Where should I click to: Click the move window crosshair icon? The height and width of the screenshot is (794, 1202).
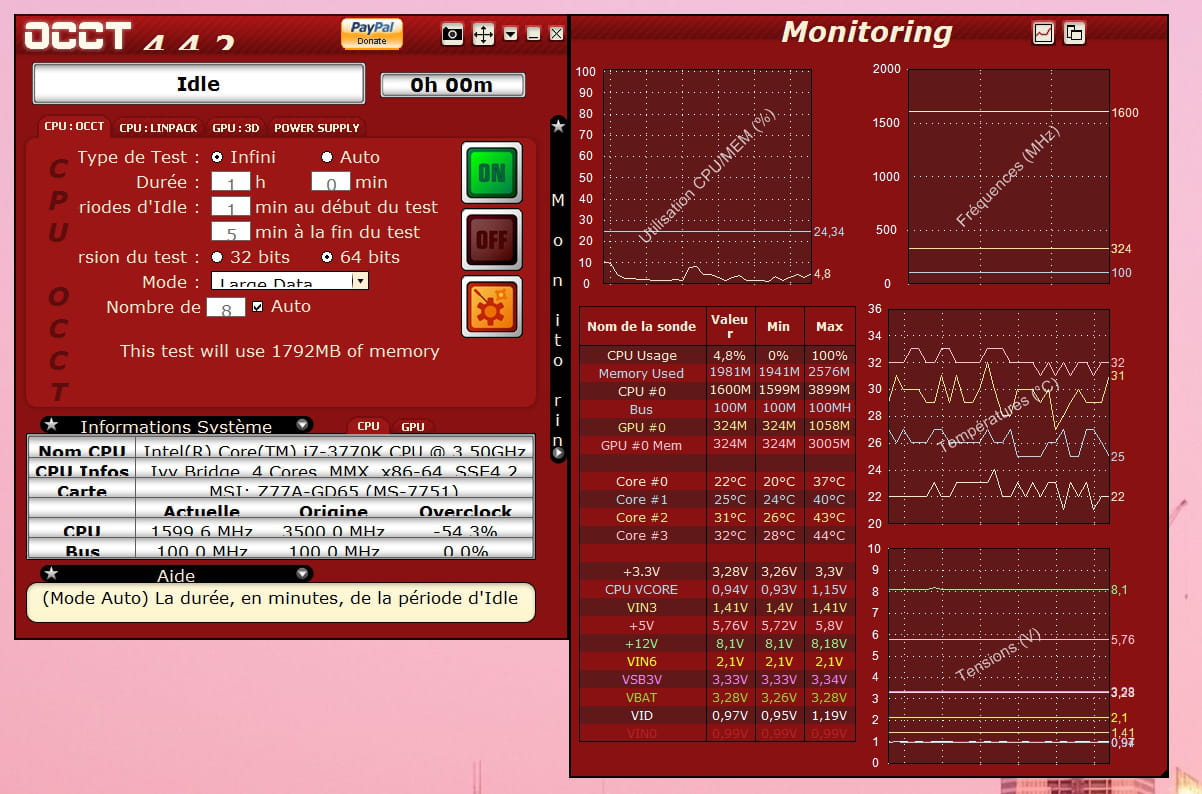point(483,34)
